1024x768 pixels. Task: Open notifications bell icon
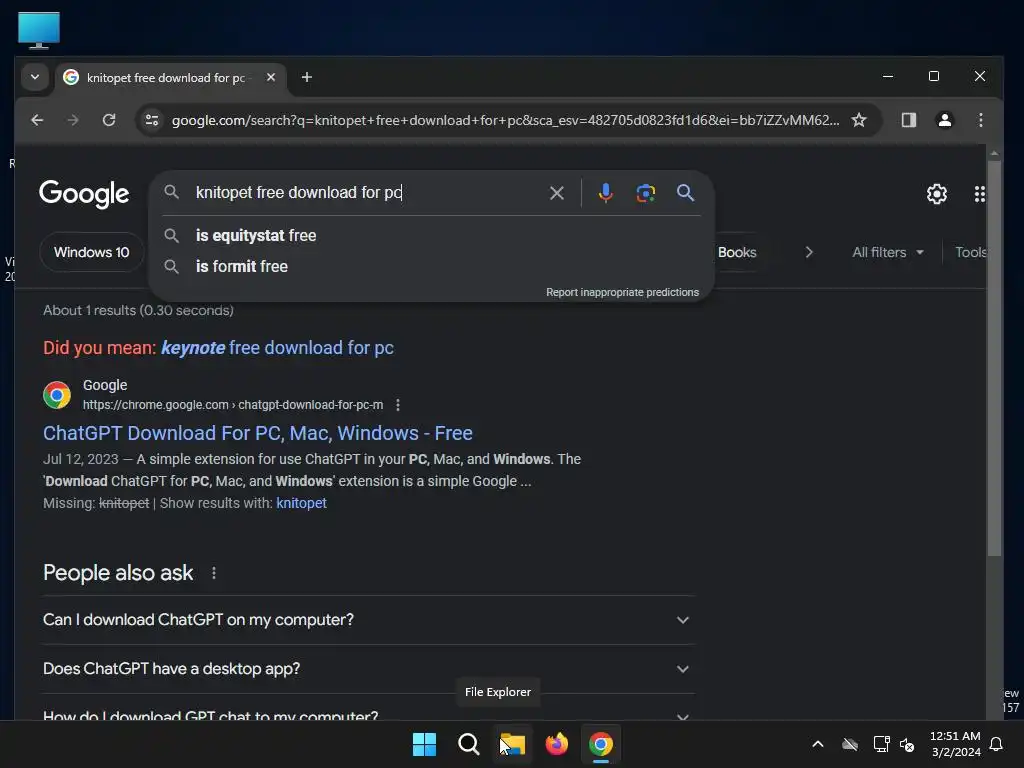(996, 744)
